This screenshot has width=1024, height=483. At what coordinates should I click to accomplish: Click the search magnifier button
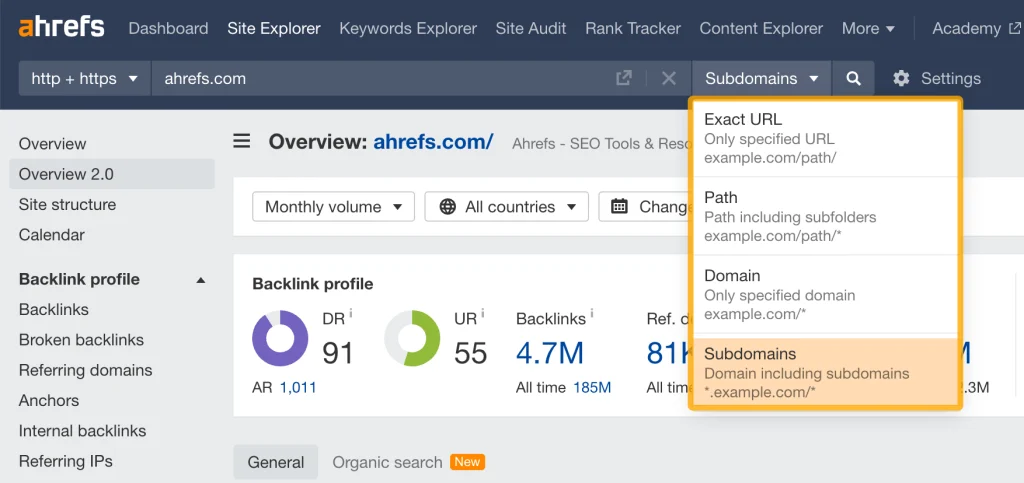coord(853,78)
